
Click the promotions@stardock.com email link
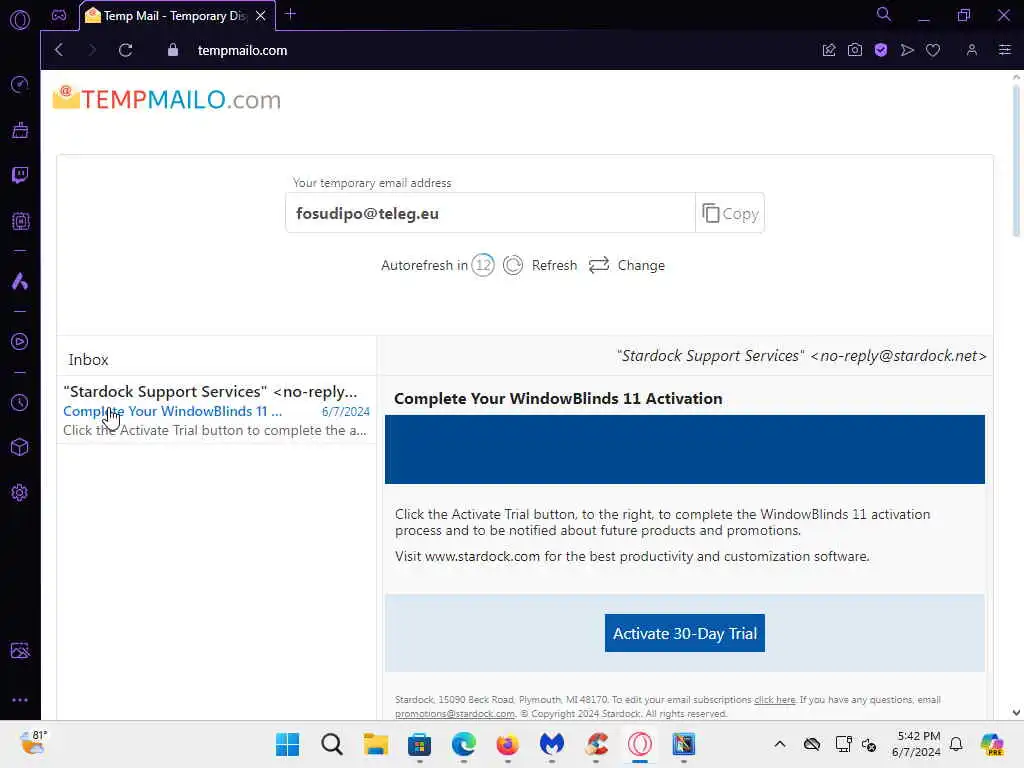(x=455, y=714)
